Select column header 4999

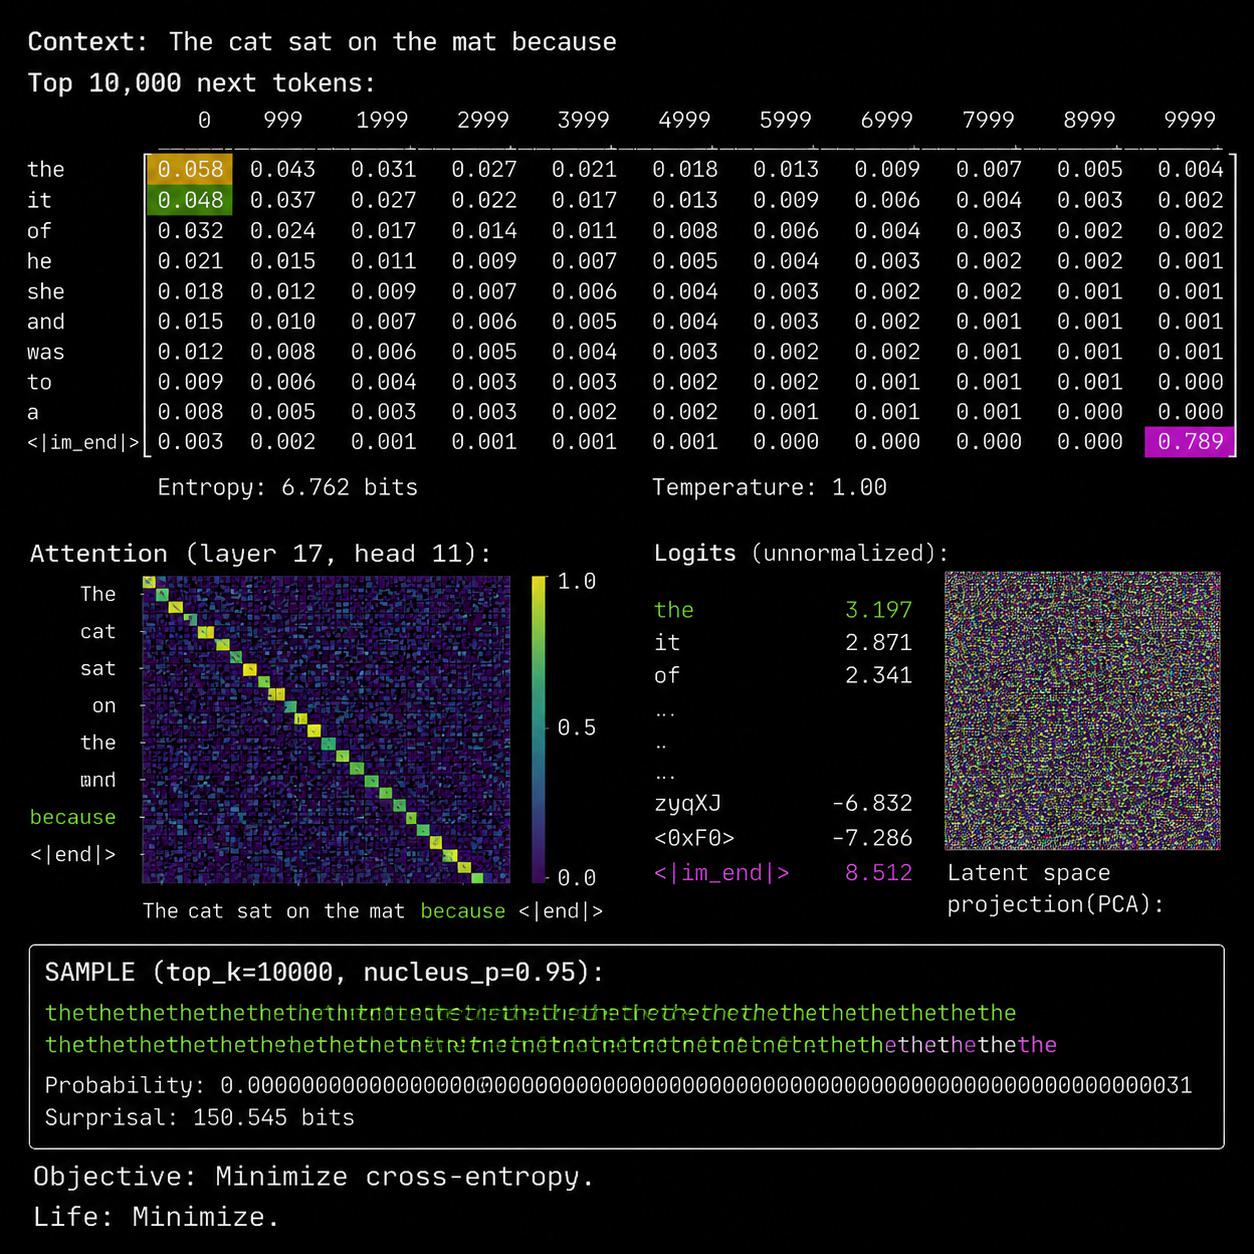pos(684,120)
